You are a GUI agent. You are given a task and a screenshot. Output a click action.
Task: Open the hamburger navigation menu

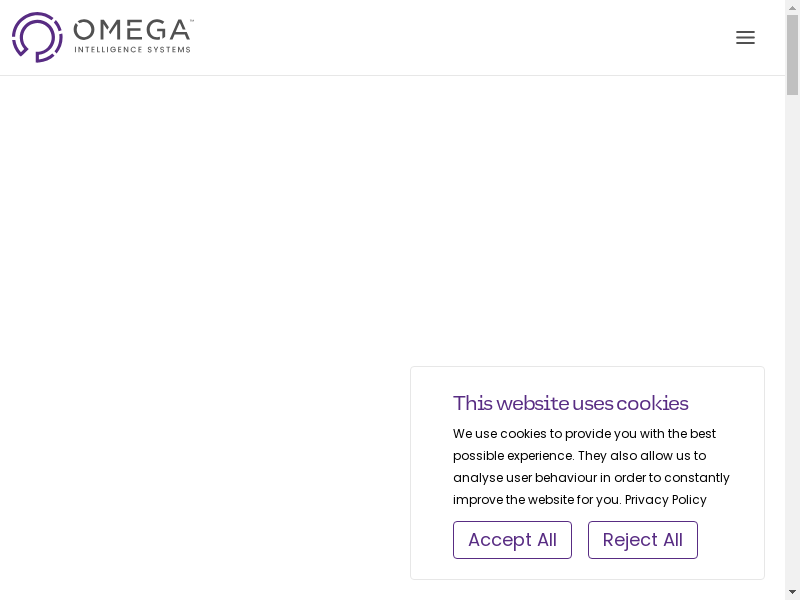point(745,38)
